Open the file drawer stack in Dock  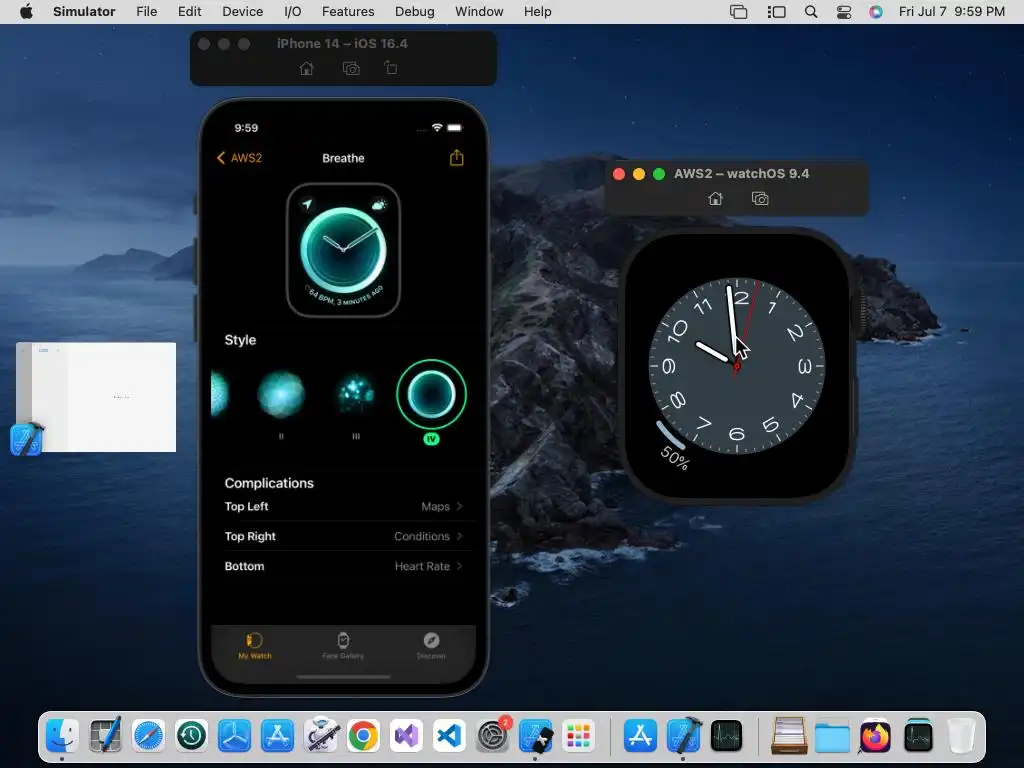click(790, 737)
